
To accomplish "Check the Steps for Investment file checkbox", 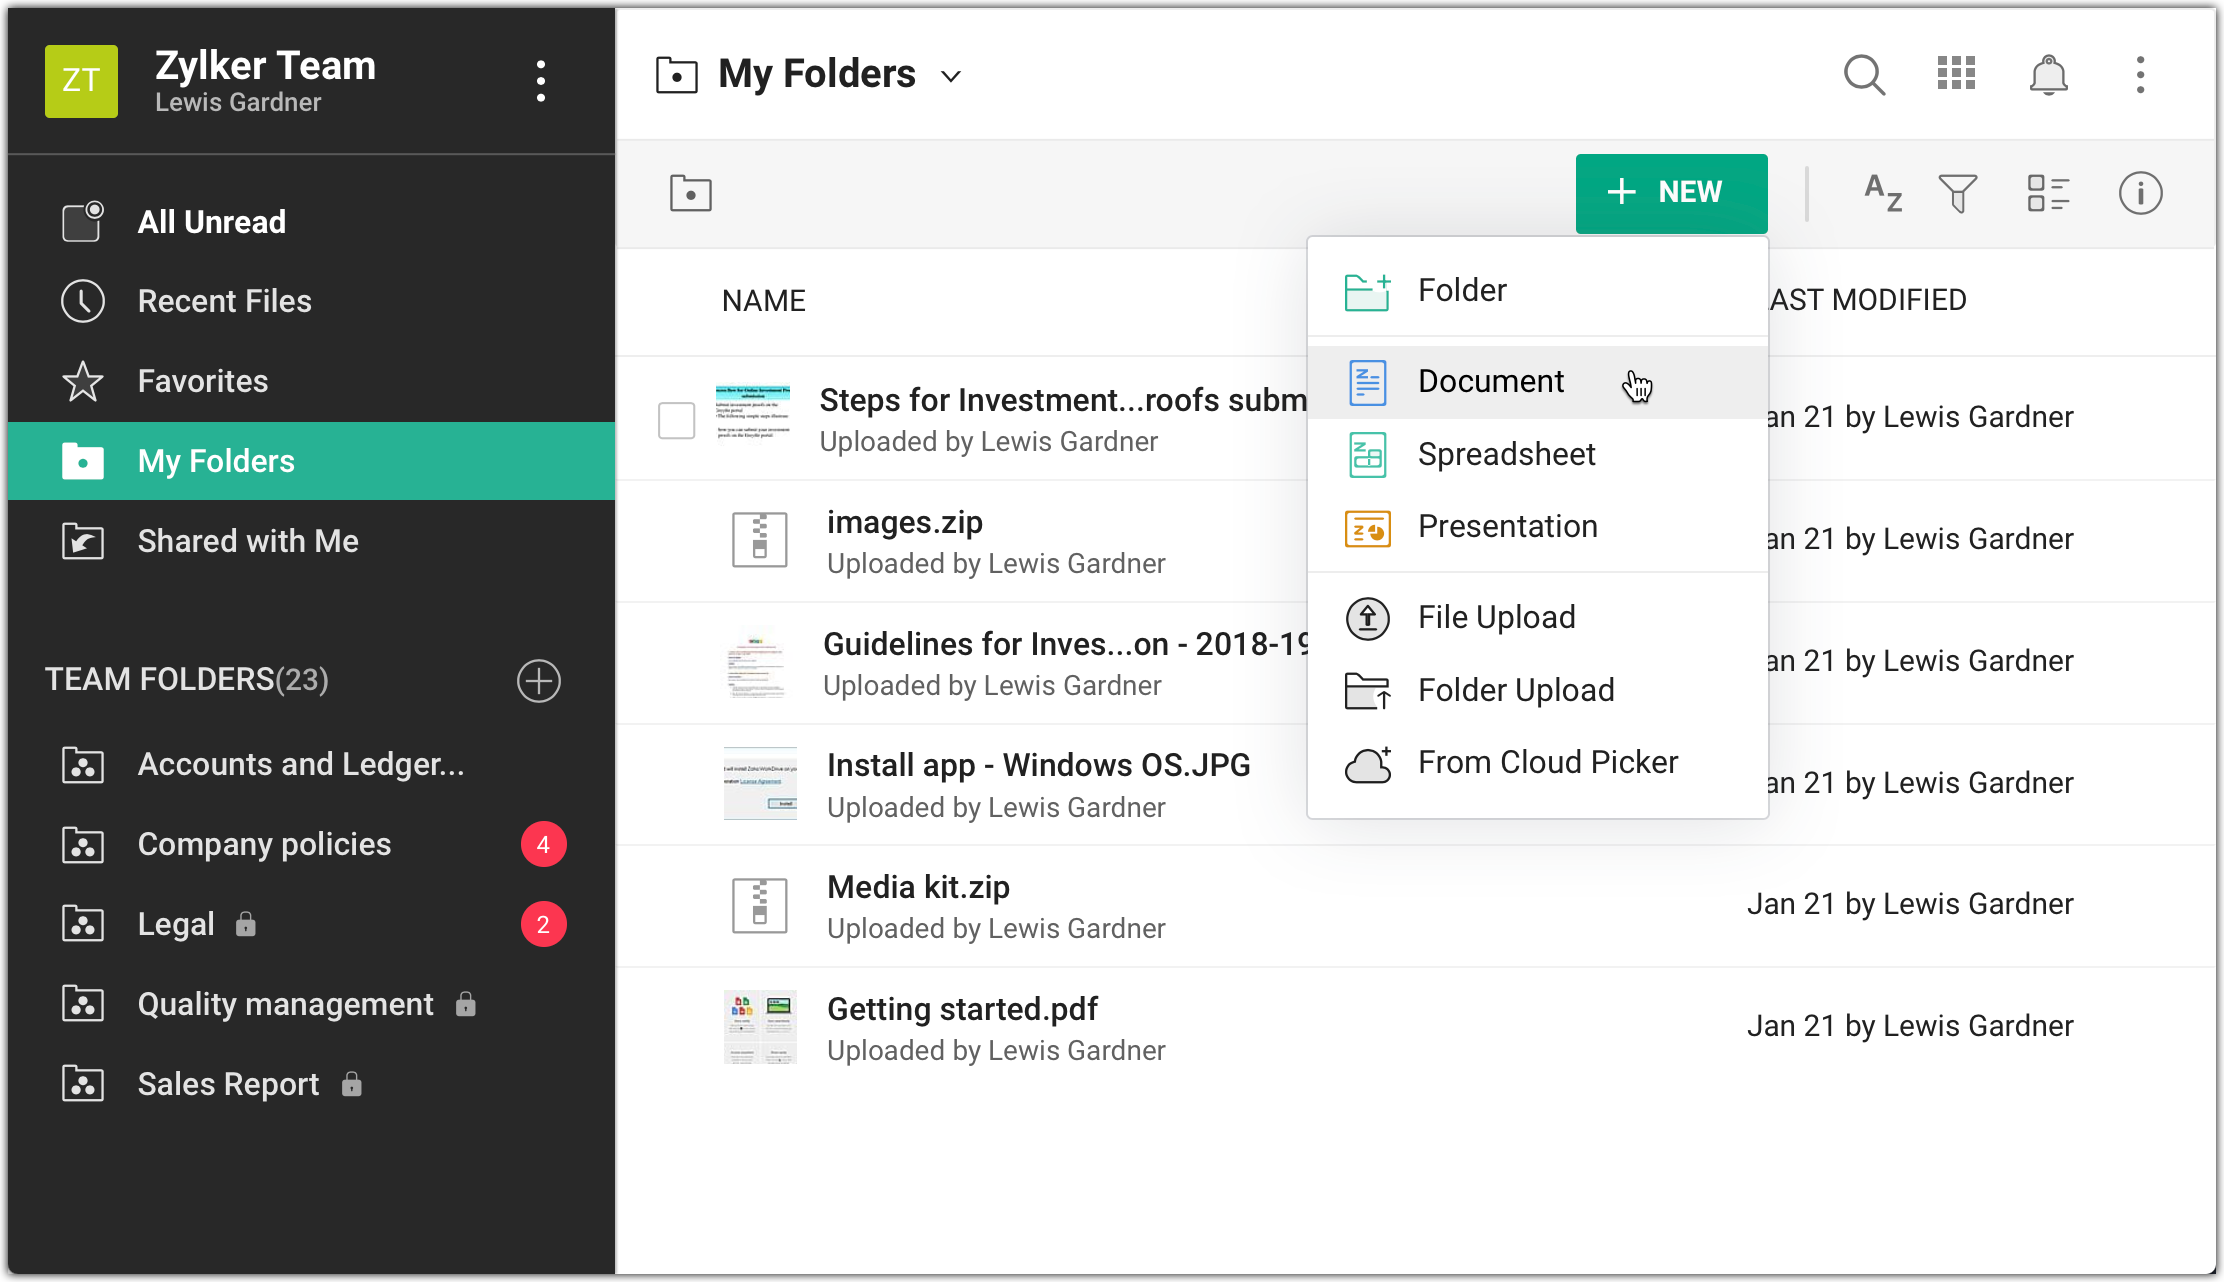I will click(x=677, y=420).
